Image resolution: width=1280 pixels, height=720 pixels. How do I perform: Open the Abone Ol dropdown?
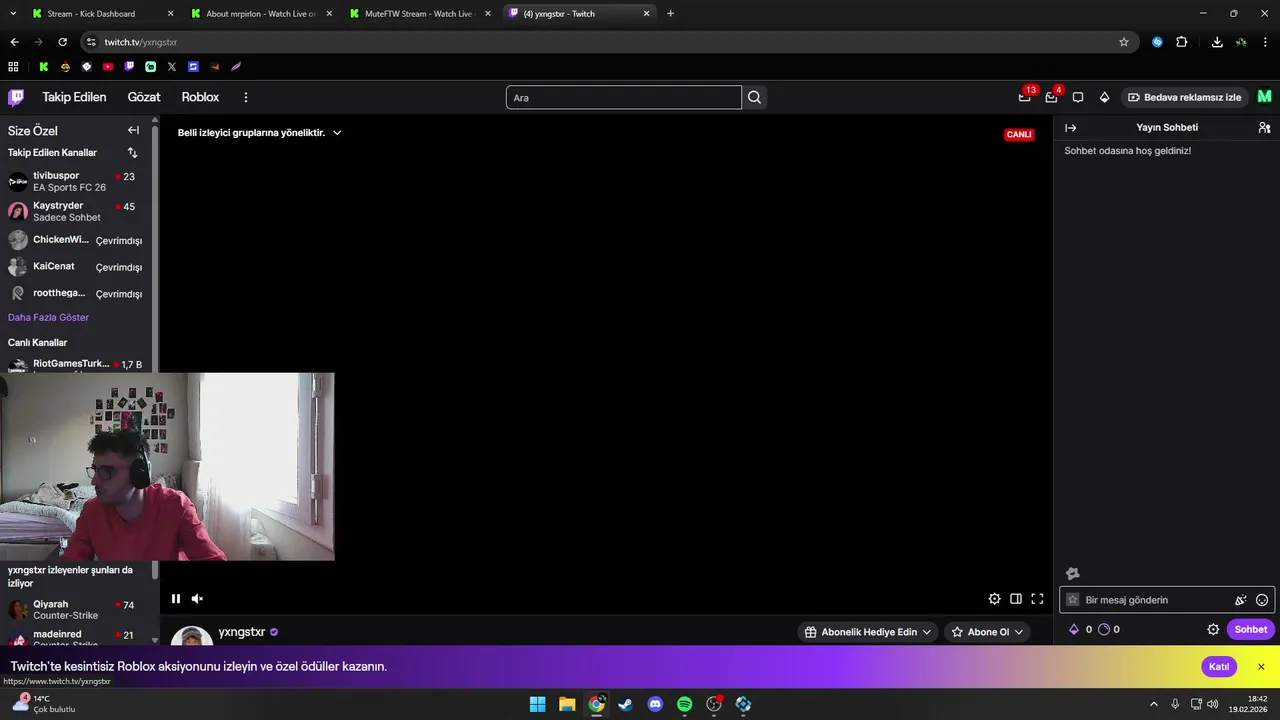tap(987, 632)
